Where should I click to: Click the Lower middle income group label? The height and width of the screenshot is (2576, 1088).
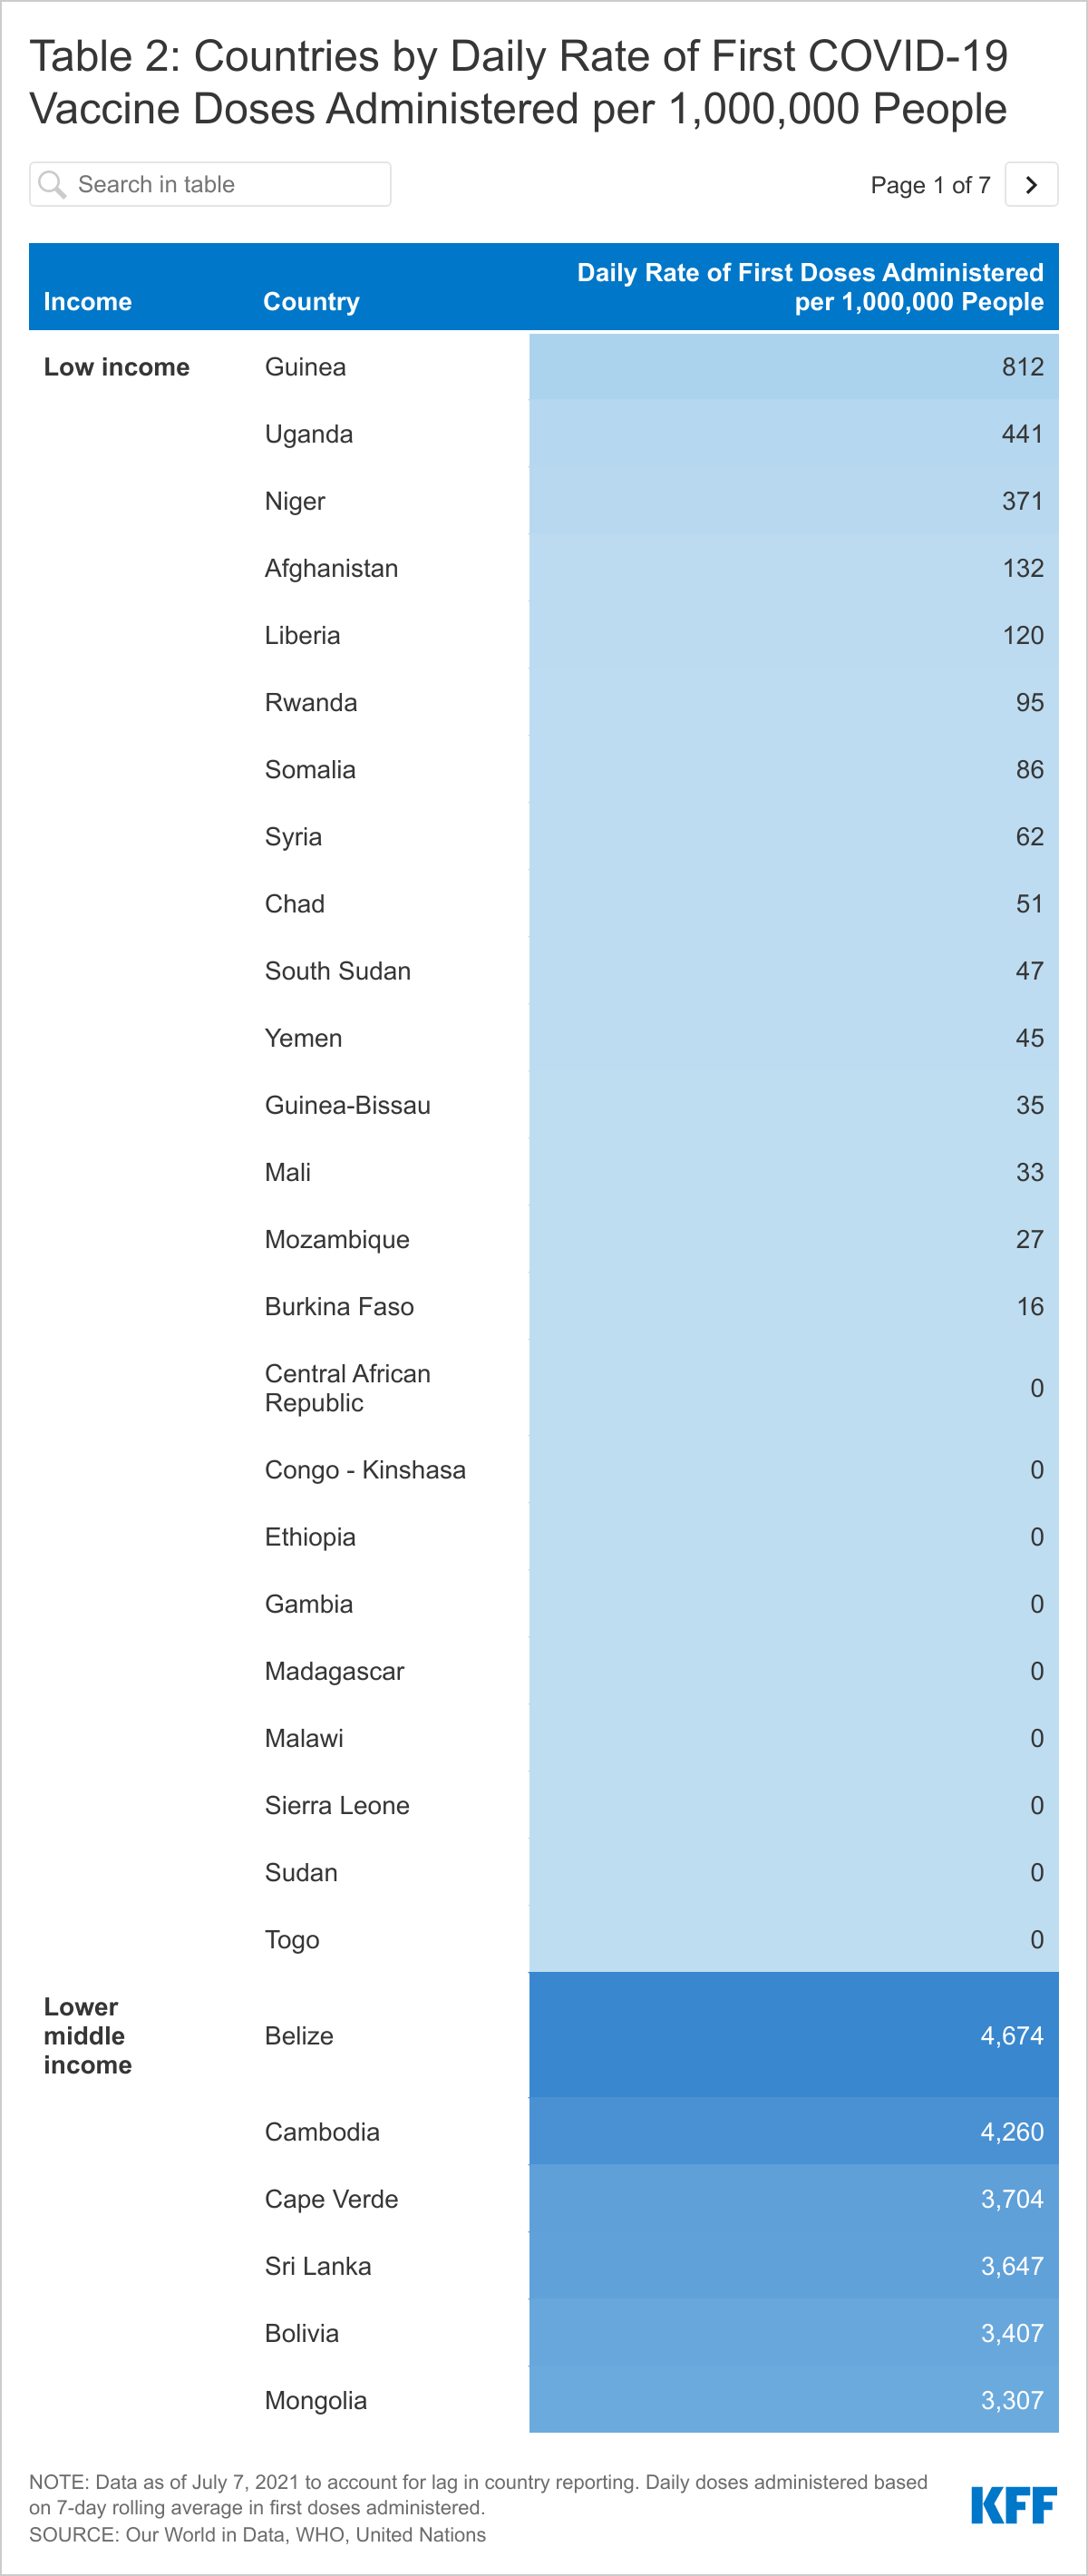click(x=88, y=2035)
